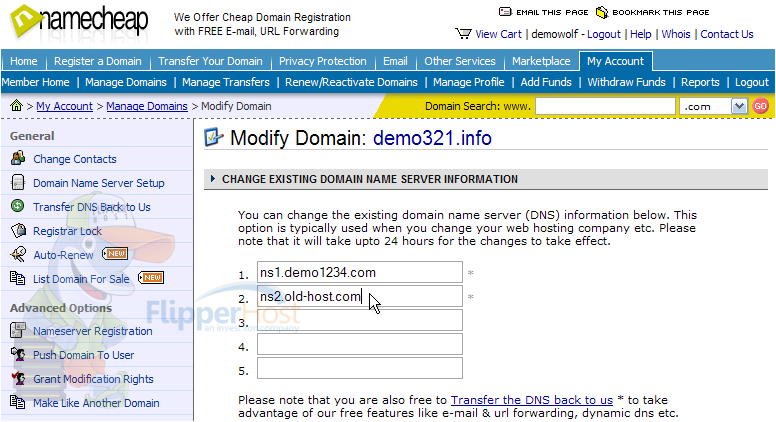776x422 pixels.
Task: Open Change Contacts sidebar link
Action: click(75, 159)
